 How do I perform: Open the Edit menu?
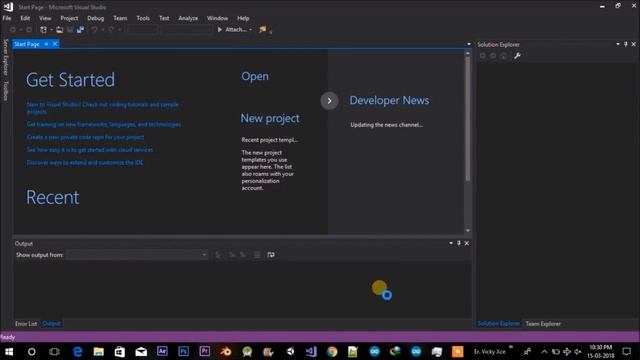(25, 18)
